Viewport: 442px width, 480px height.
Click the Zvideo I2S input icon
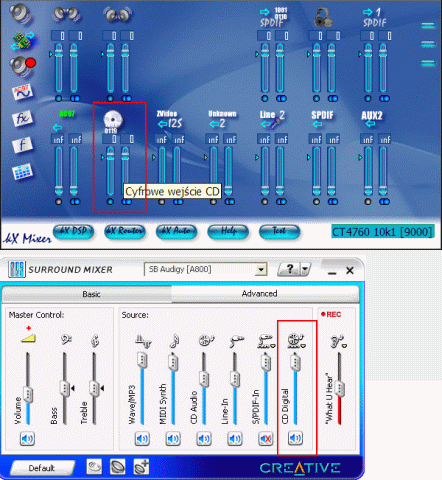(x=170, y=119)
